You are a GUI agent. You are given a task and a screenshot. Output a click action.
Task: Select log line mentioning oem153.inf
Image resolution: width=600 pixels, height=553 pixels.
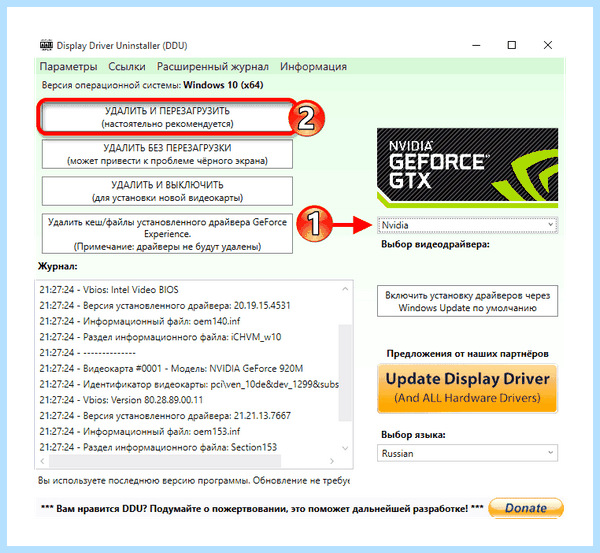[140, 431]
